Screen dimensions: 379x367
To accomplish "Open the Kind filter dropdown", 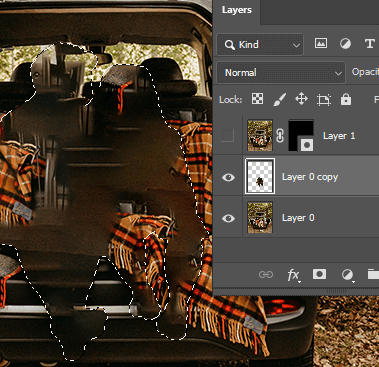I will [x=260, y=44].
